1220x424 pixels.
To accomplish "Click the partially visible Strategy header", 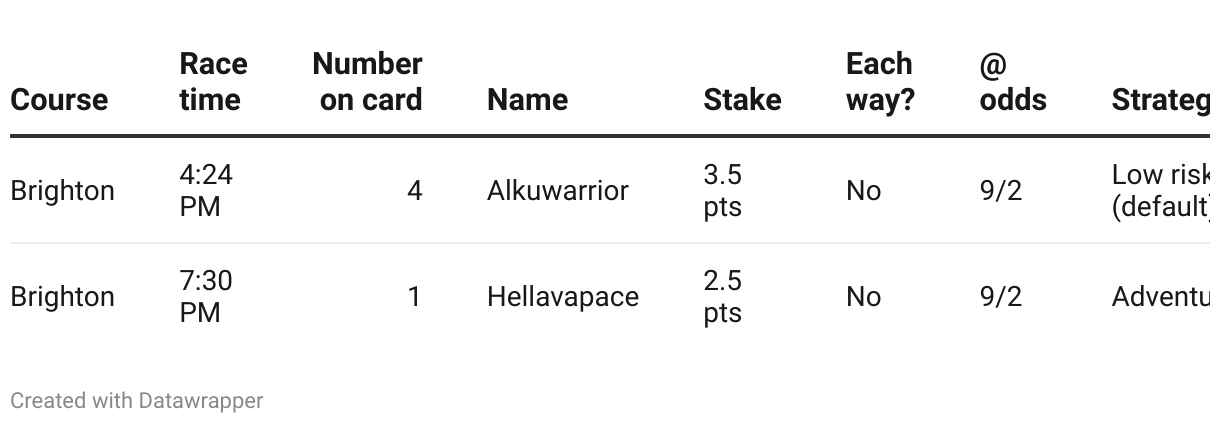I will pos(1160,100).
